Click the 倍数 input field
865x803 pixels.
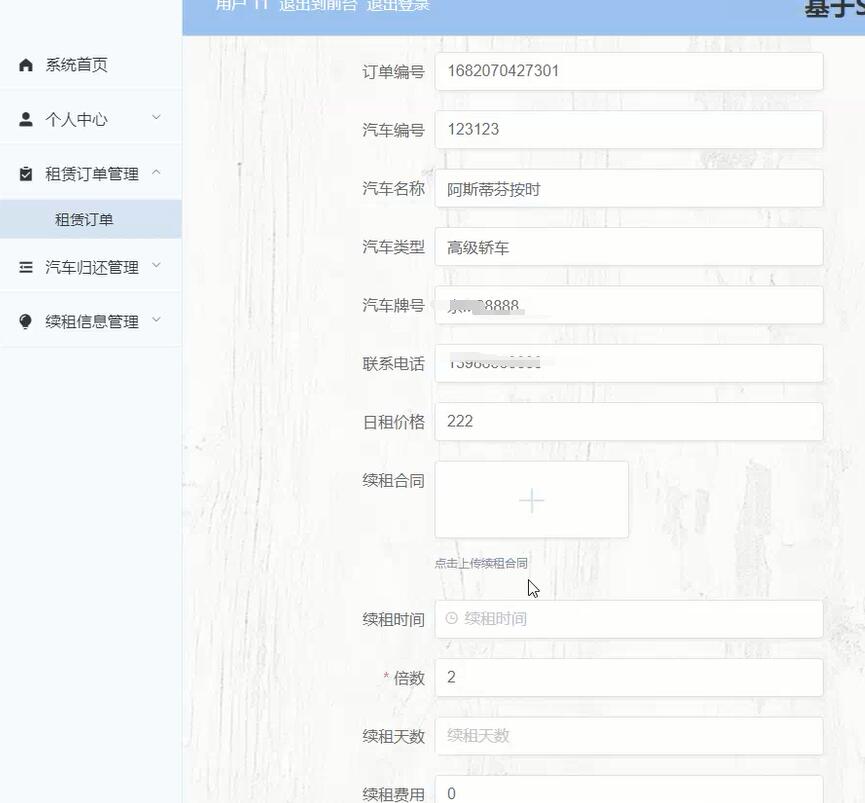click(x=628, y=677)
